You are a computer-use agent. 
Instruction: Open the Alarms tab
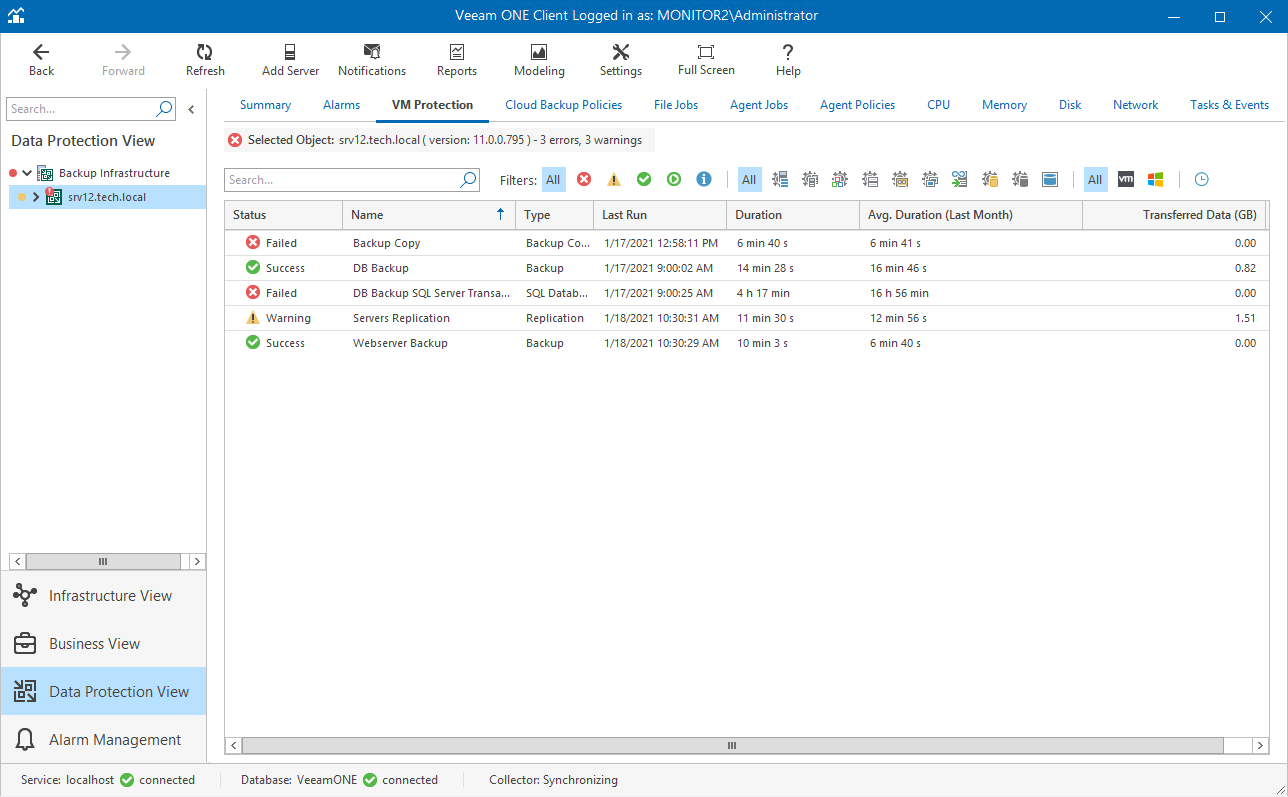pyautogui.click(x=341, y=105)
